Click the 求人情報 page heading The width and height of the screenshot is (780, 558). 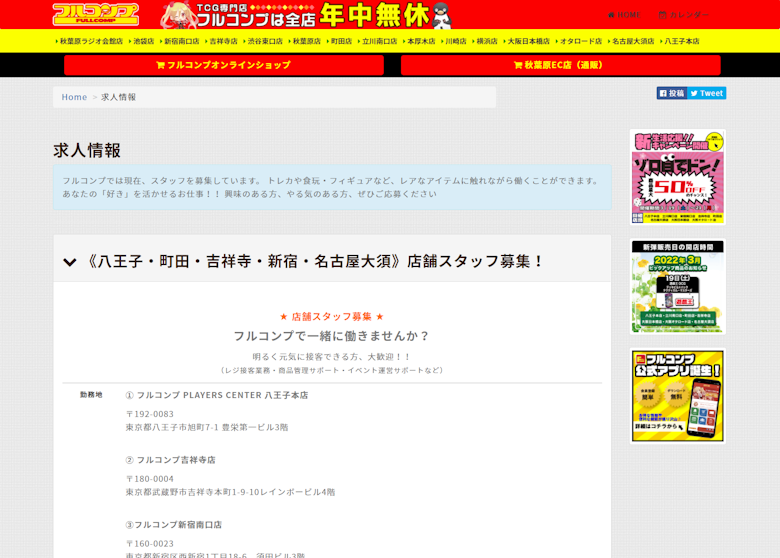coord(87,150)
